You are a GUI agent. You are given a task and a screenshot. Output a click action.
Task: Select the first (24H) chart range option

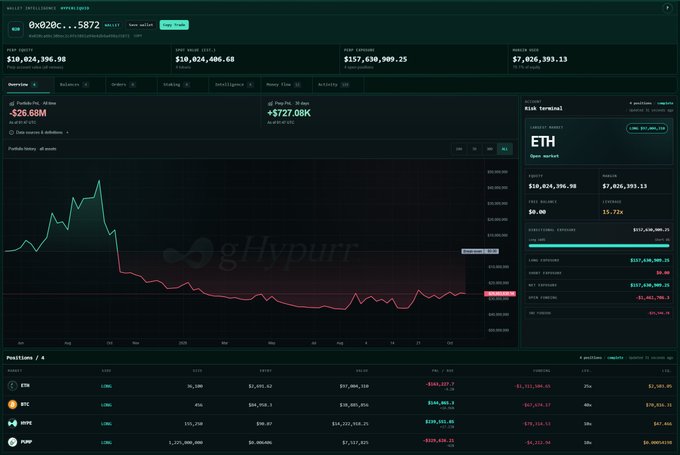coord(459,149)
